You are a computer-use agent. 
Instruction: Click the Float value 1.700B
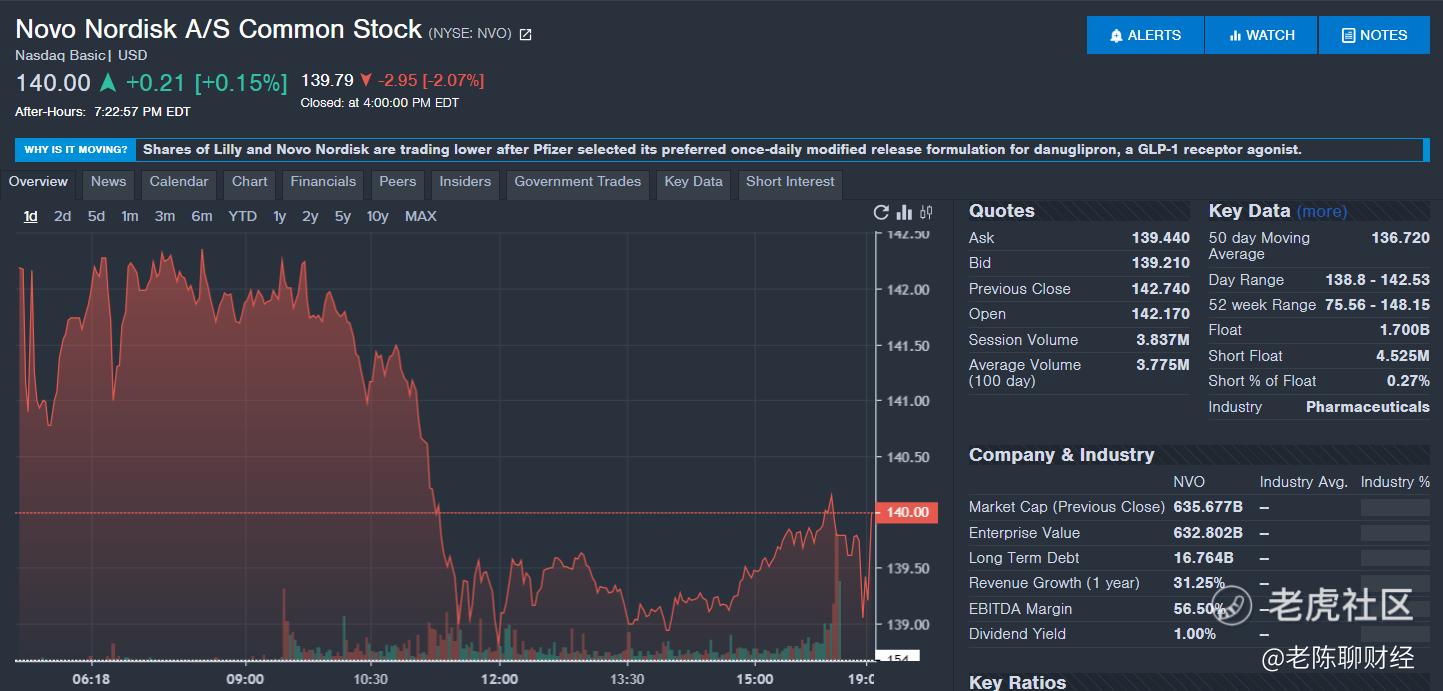pyautogui.click(x=1404, y=330)
